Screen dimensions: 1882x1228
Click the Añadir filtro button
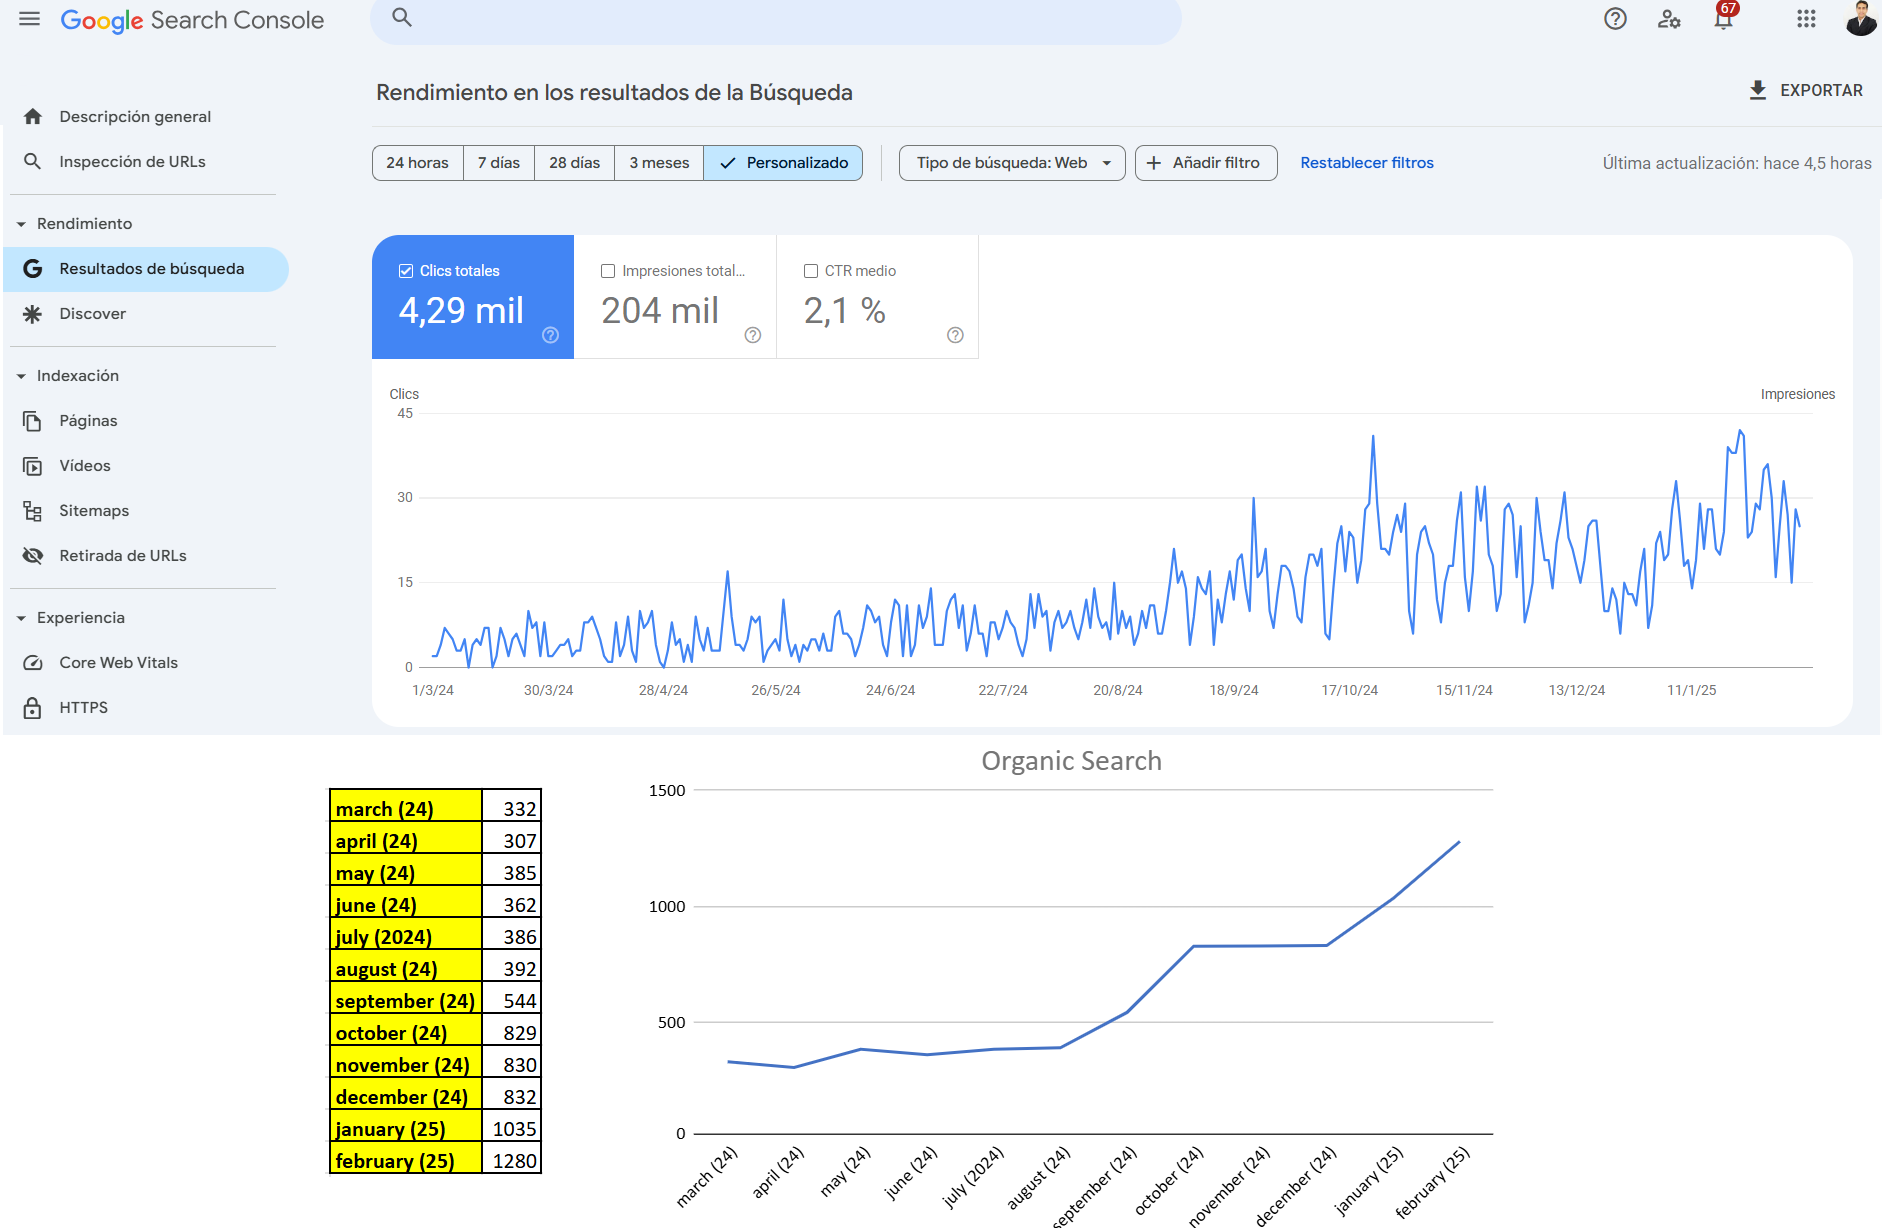pos(1205,163)
